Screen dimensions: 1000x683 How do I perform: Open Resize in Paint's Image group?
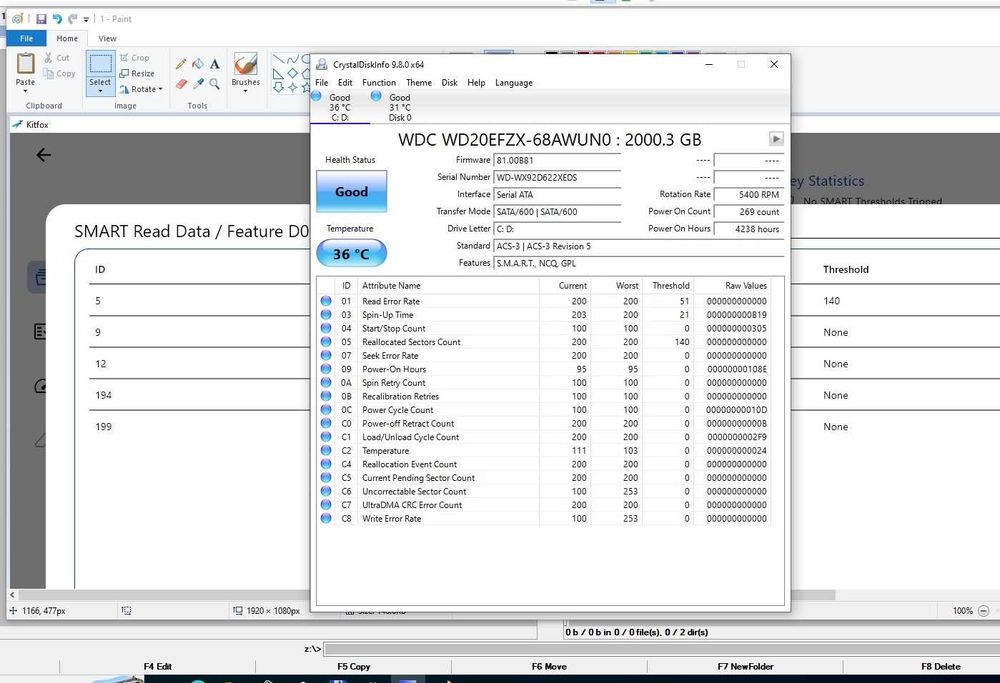pos(136,73)
